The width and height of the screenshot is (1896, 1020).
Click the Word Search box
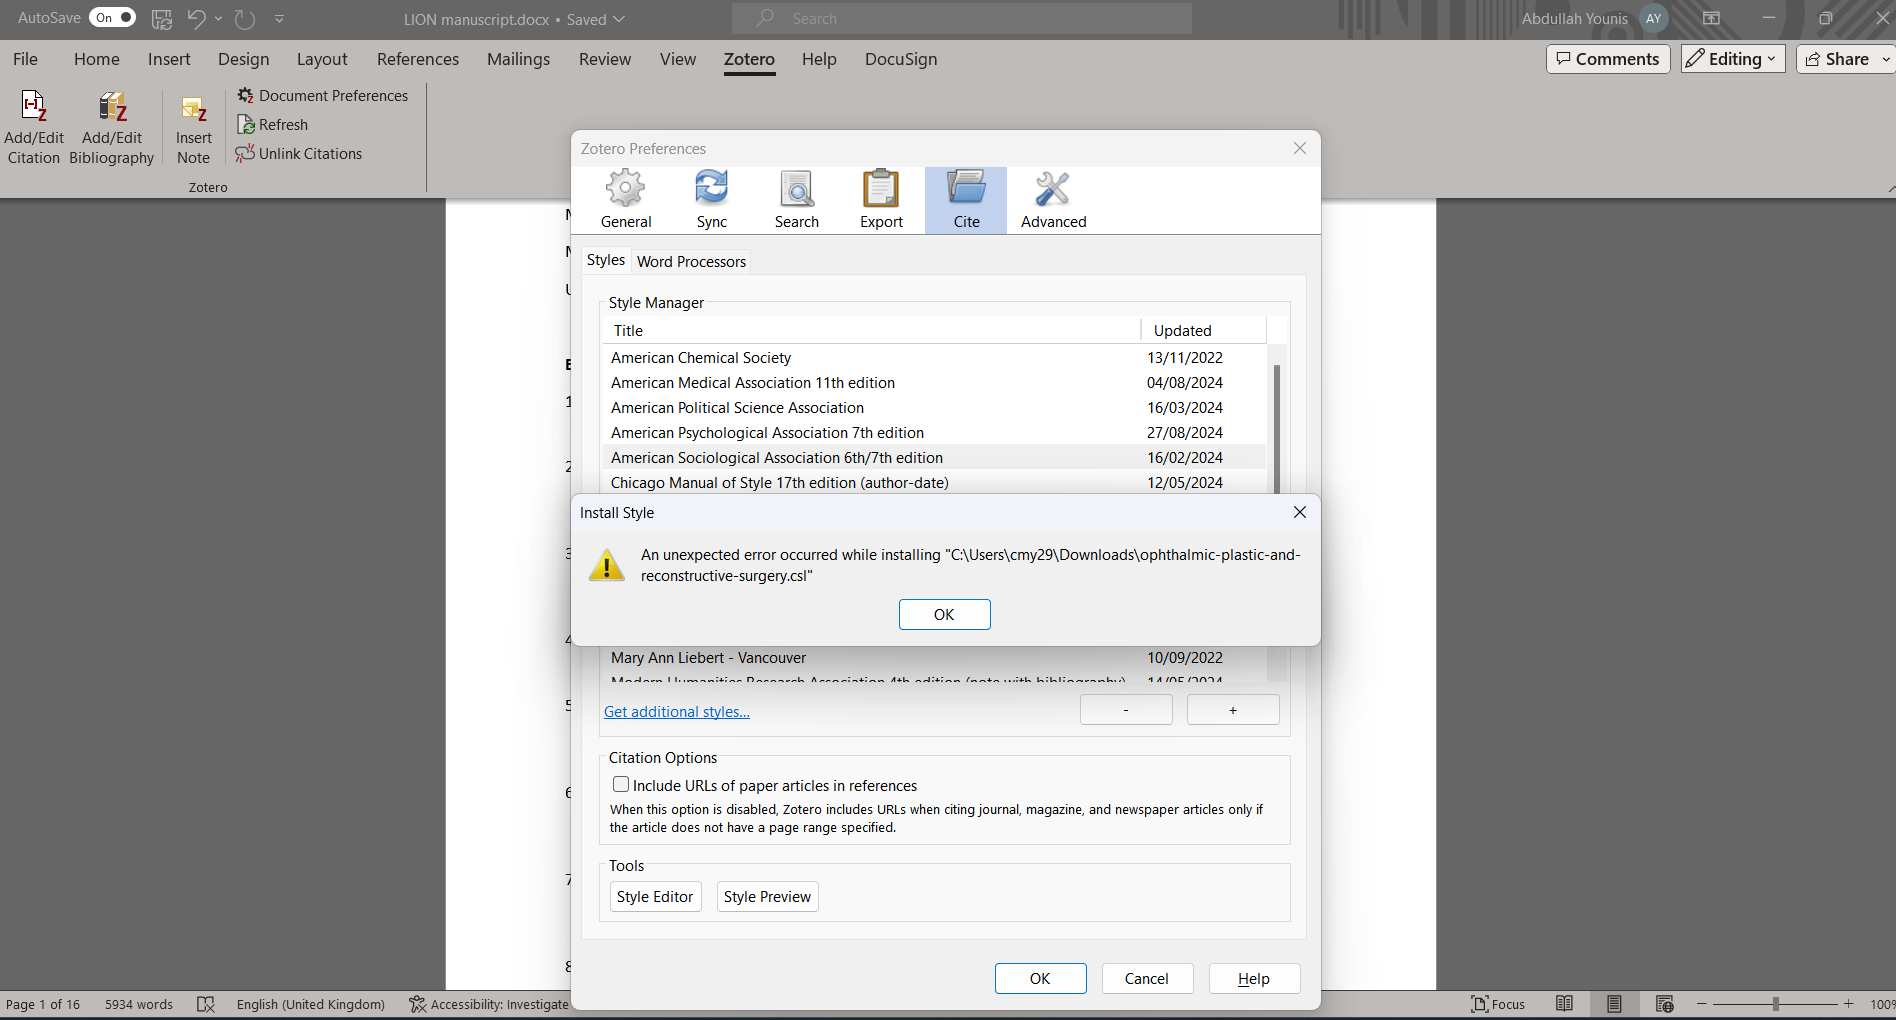tap(962, 18)
